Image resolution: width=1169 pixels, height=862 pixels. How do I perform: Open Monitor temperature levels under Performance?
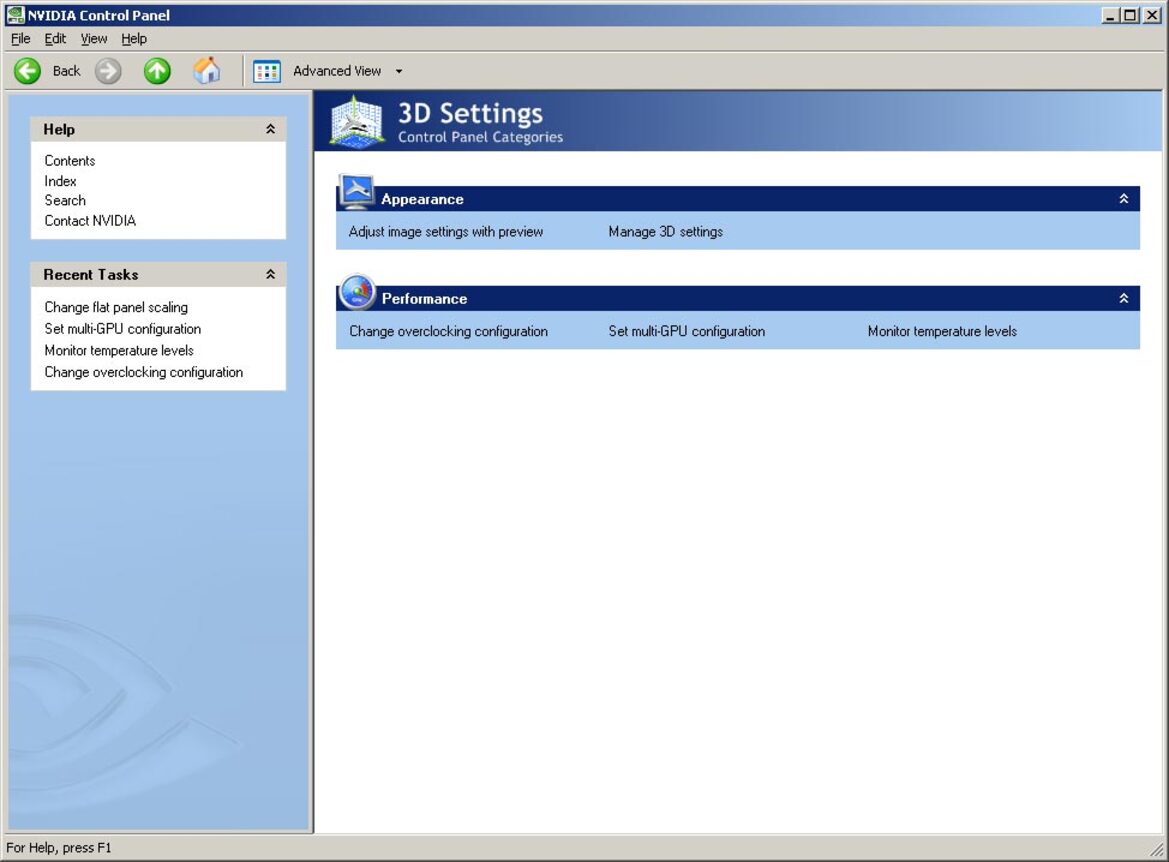[942, 331]
